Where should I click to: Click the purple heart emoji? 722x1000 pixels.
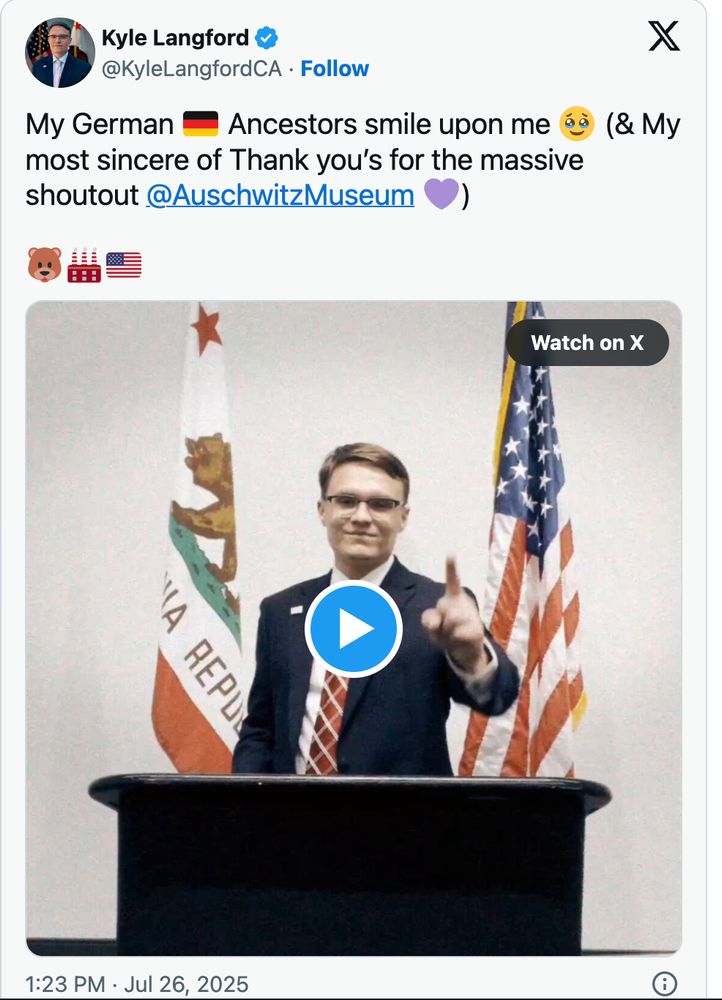coord(440,194)
